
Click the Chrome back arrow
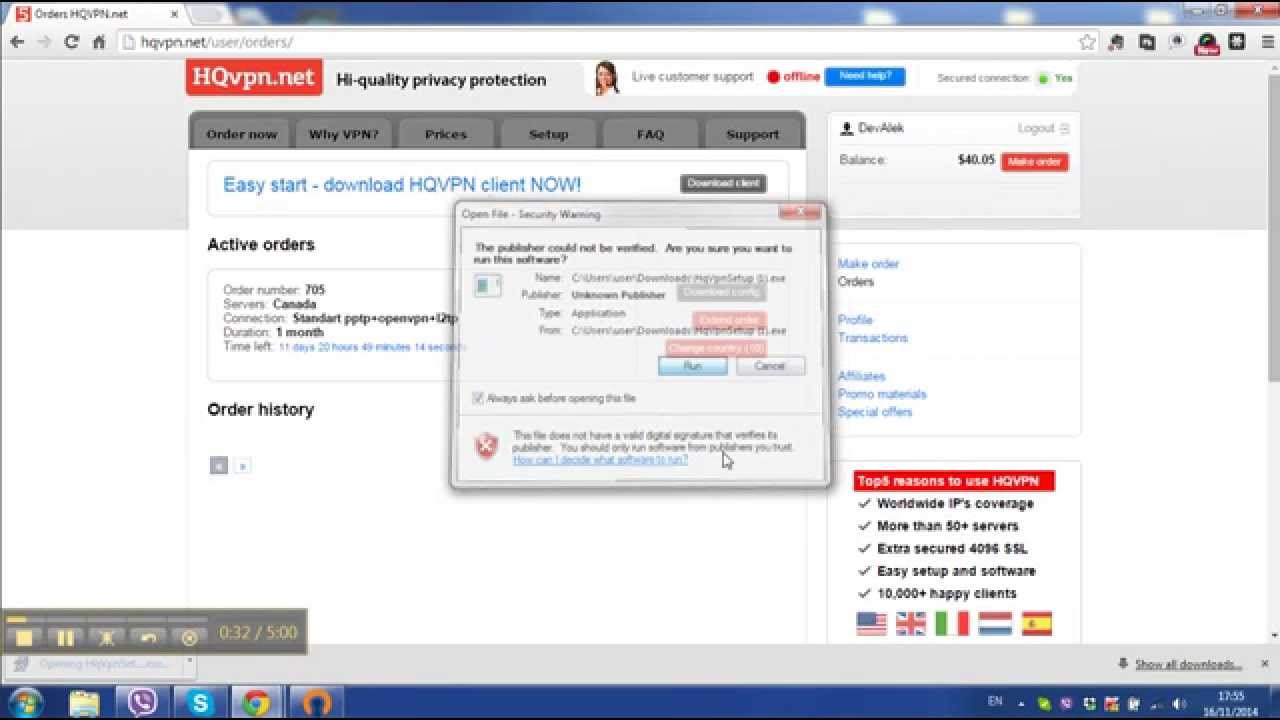(x=17, y=42)
